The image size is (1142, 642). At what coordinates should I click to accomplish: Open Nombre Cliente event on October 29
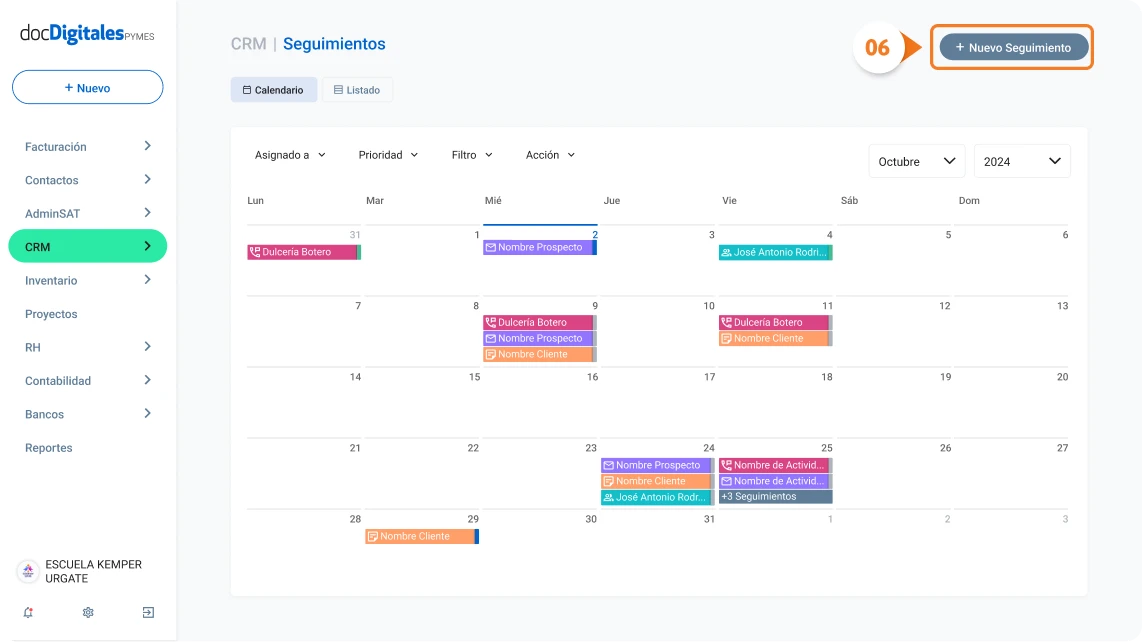(422, 537)
